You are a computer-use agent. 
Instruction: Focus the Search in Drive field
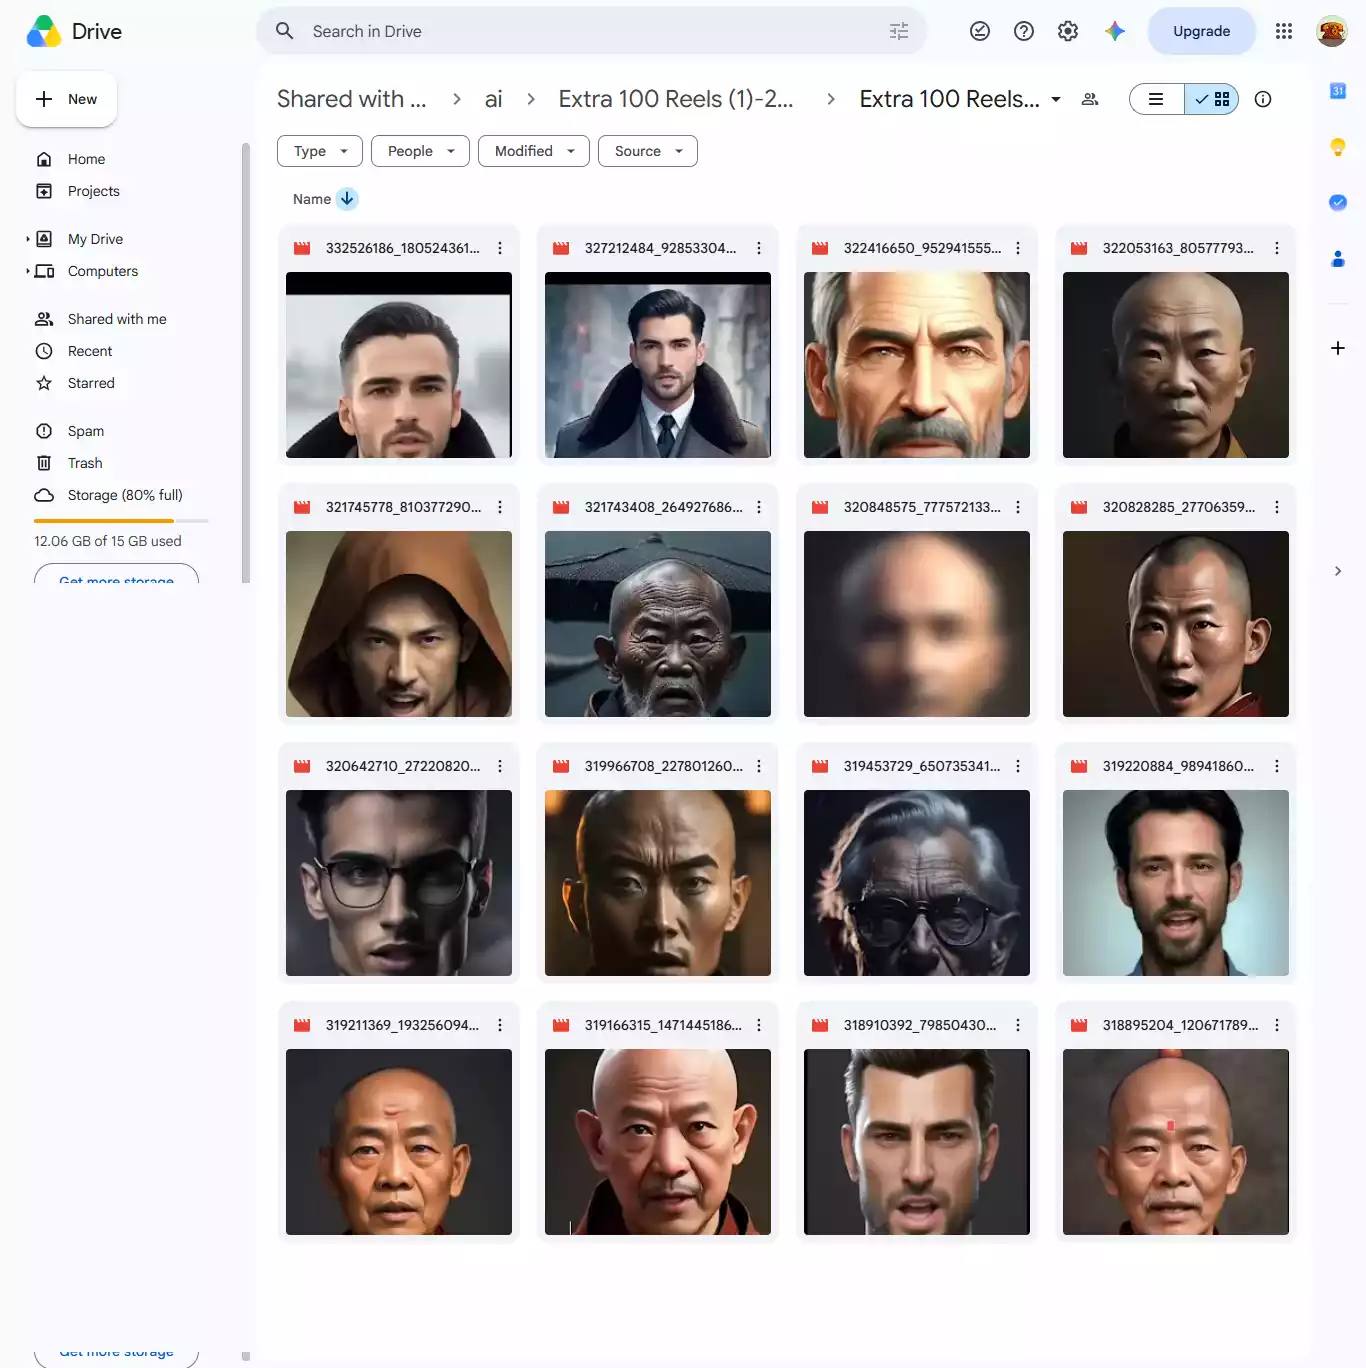pyautogui.click(x=590, y=31)
